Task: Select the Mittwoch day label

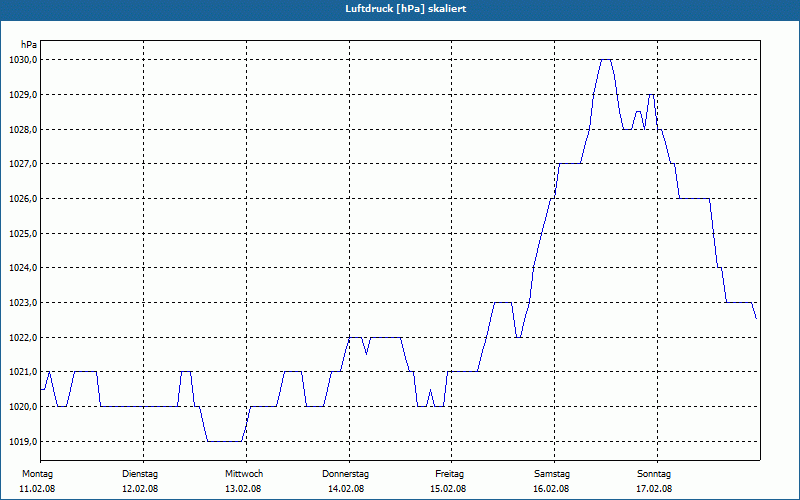Action: coord(244,474)
